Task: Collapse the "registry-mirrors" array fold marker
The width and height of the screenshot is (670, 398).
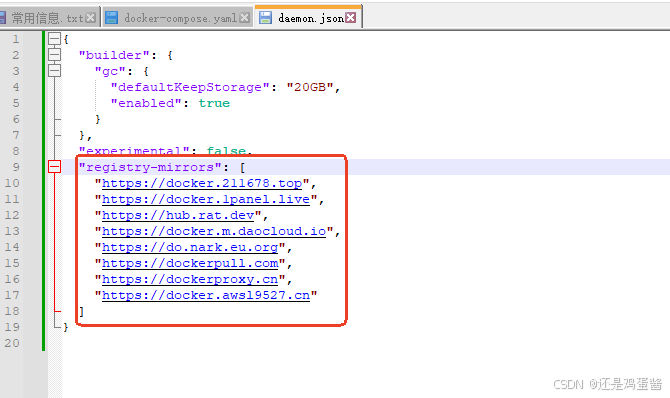Action: click(54, 167)
